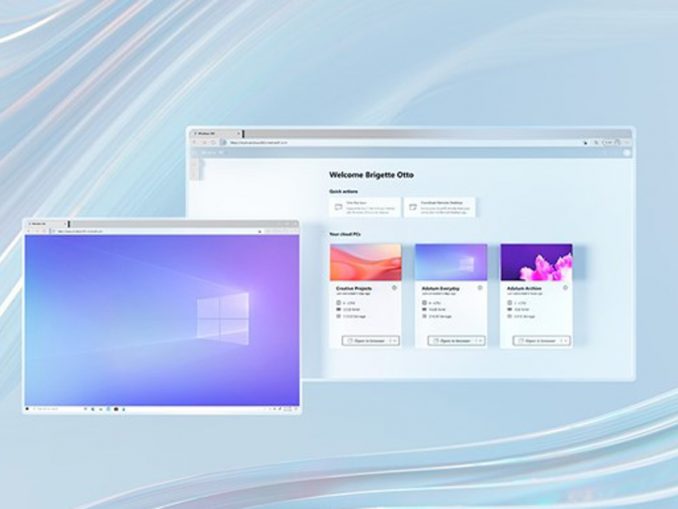Open settings gear on Creative Projects card
The height and width of the screenshot is (509, 678).
[394, 288]
